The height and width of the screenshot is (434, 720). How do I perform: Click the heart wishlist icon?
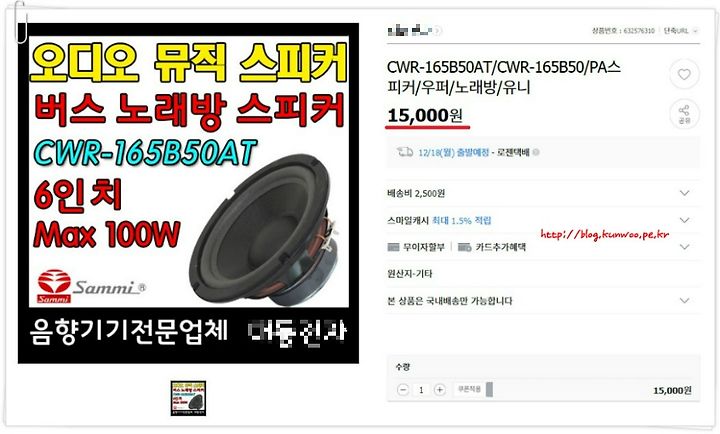click(x=684, y=74)
